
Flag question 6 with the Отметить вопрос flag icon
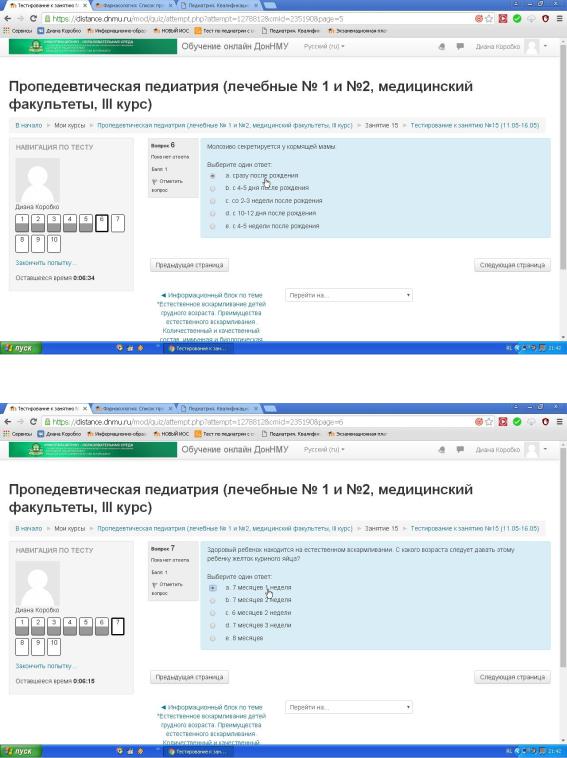pyautogui.click(x=155, y=182)
